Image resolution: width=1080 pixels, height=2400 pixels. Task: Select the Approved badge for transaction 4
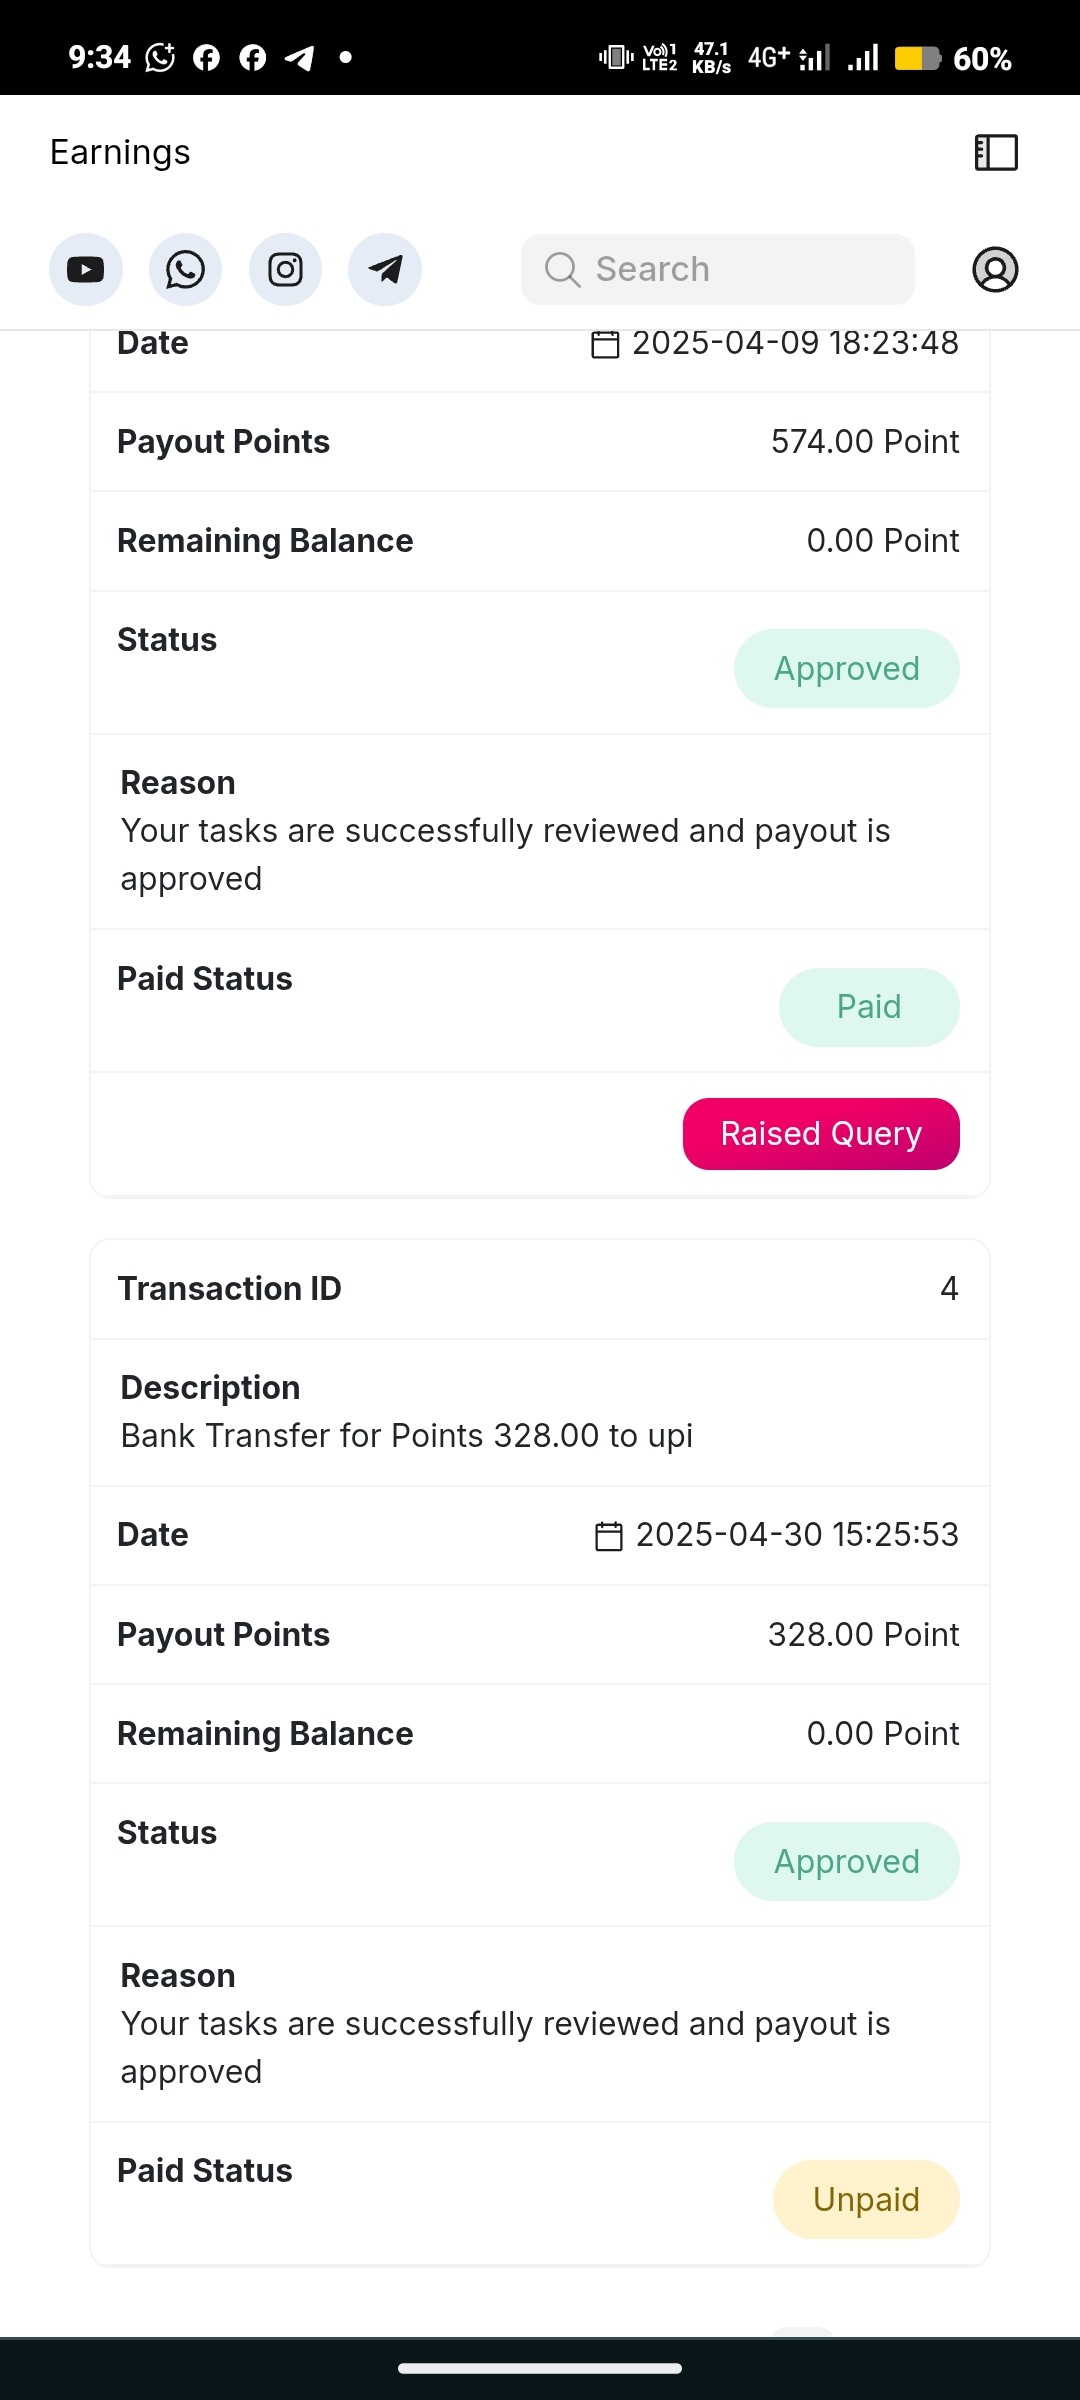[847, 1862]
